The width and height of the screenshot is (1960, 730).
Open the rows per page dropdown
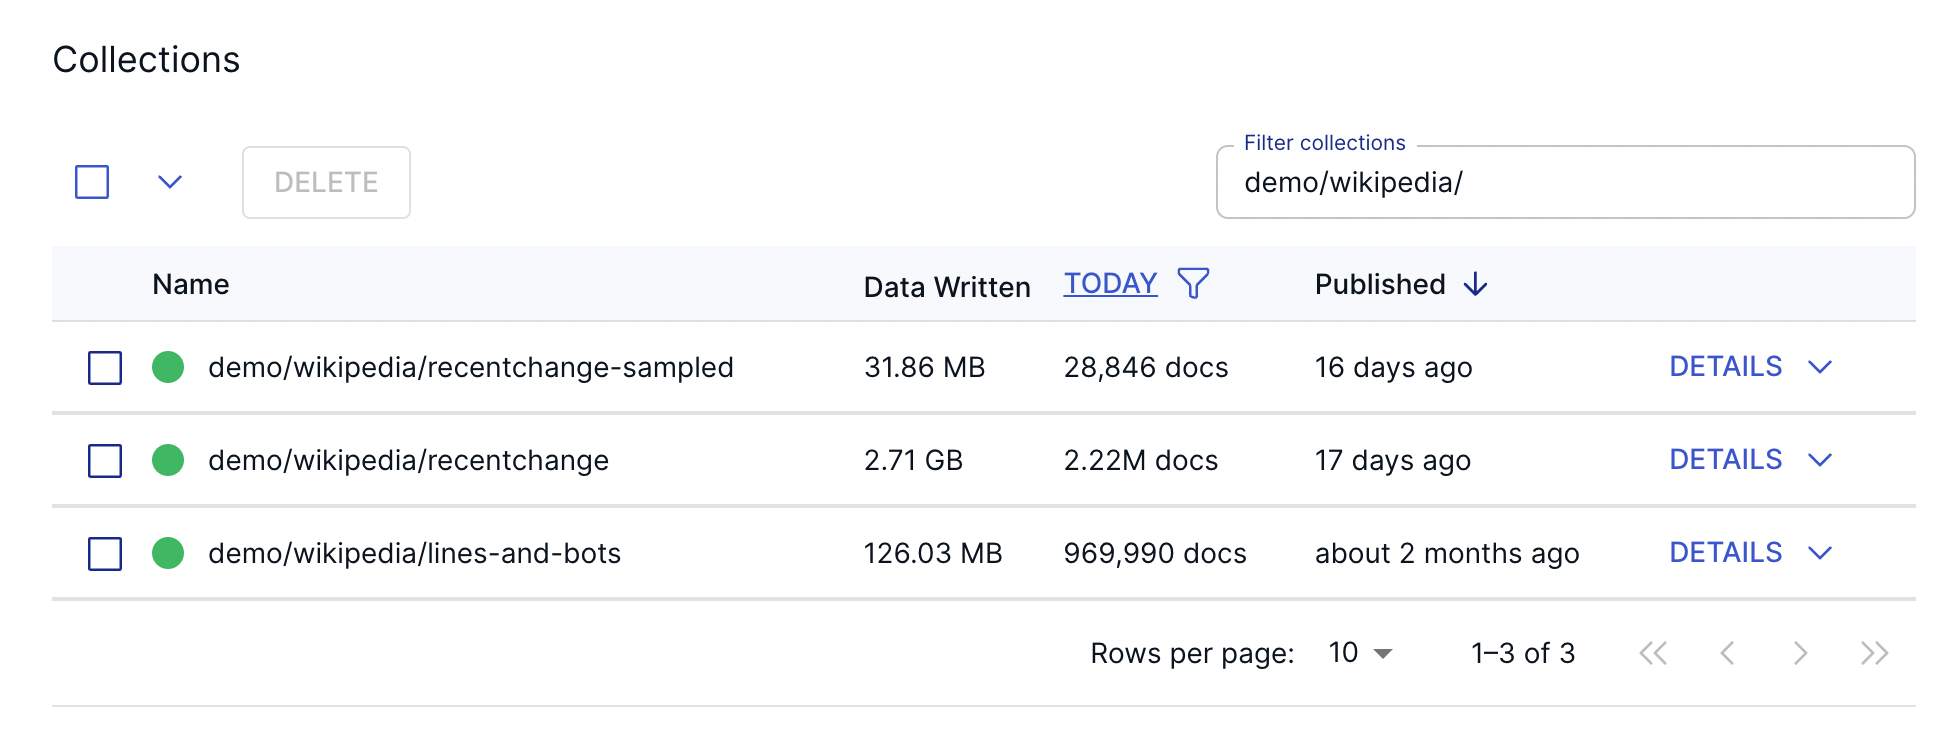pos(1361,653)
